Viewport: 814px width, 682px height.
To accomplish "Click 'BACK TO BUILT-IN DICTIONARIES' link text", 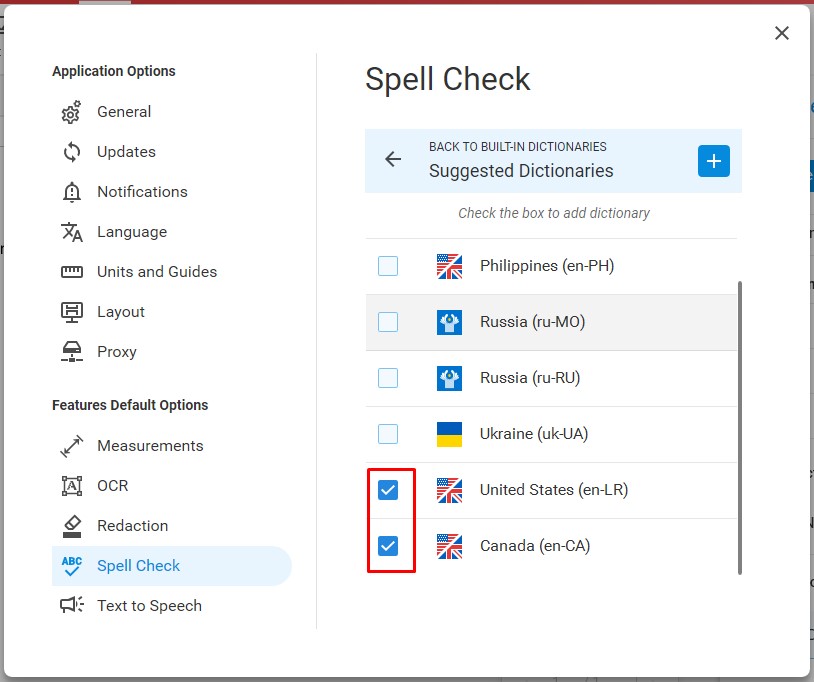I will tap(518, 147).
